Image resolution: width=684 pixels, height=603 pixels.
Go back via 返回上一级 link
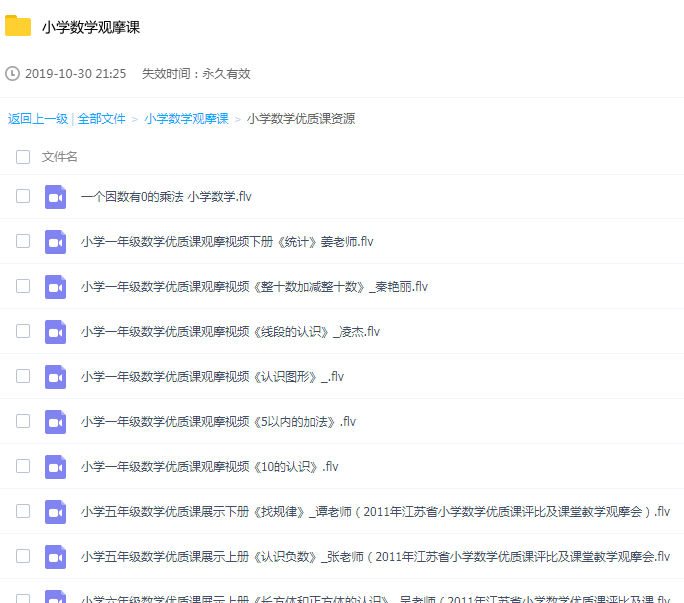point(38,119)
